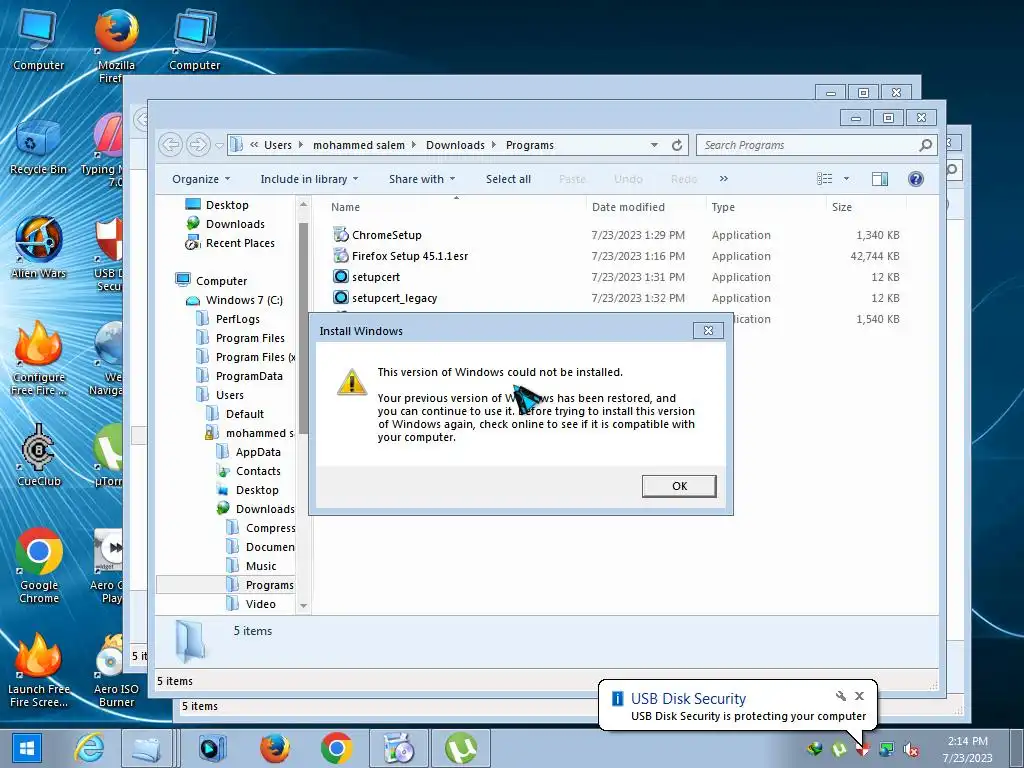Sort by Name column header
Image resolution: width=1024 pixels, height=768 pixels.
345,207
